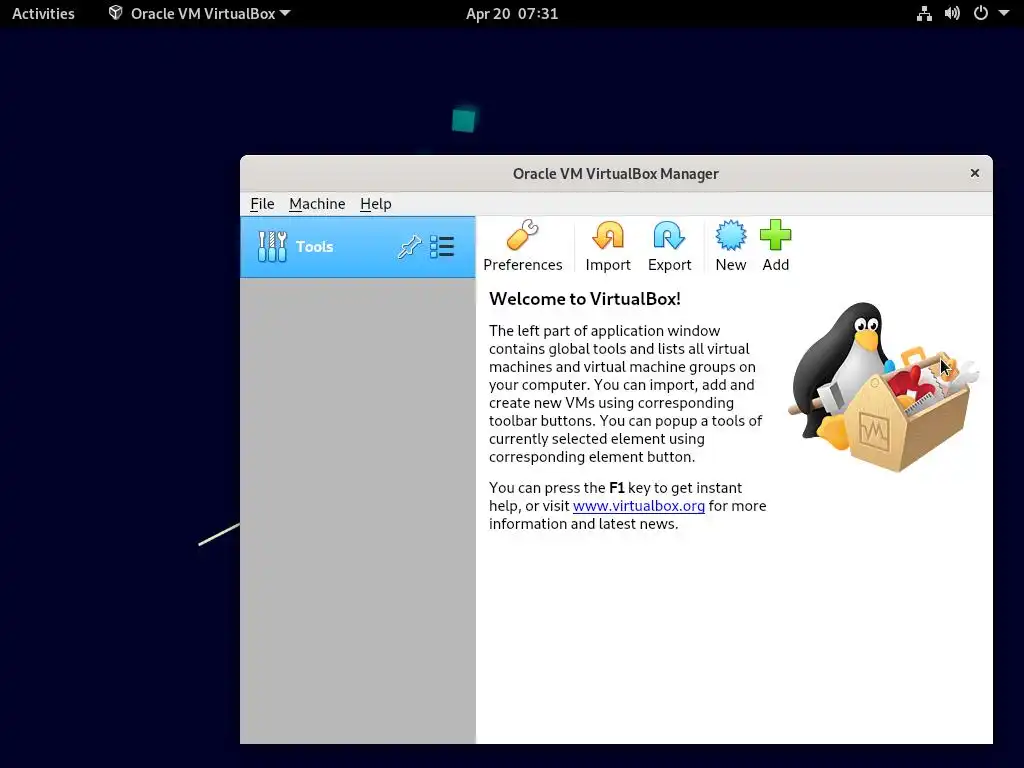Open GNOME Activities overview
1024x768 pixels.
click(x=43, y=14)
